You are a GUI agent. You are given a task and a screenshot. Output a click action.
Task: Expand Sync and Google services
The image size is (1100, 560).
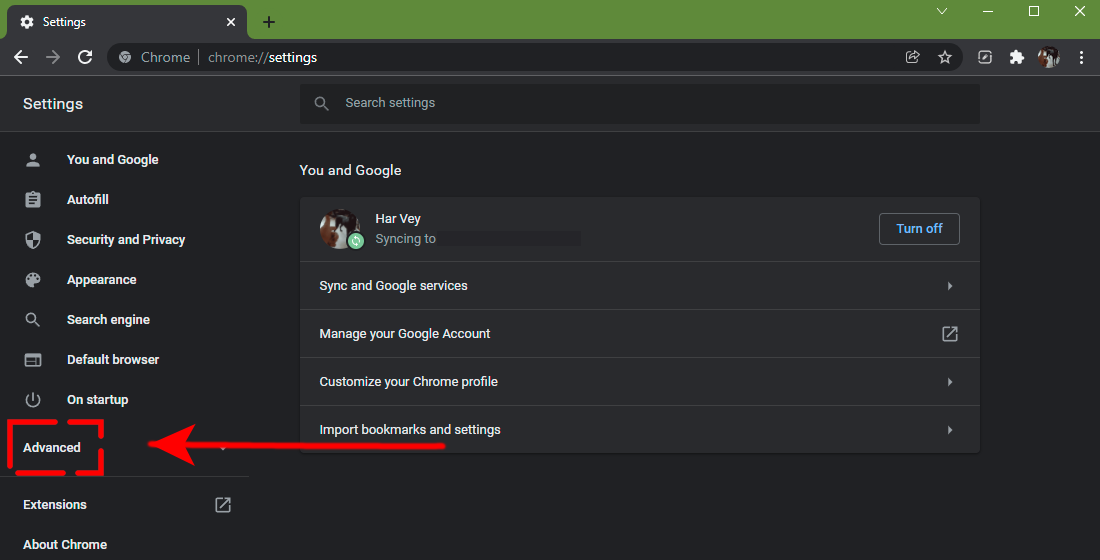(639, 286)
